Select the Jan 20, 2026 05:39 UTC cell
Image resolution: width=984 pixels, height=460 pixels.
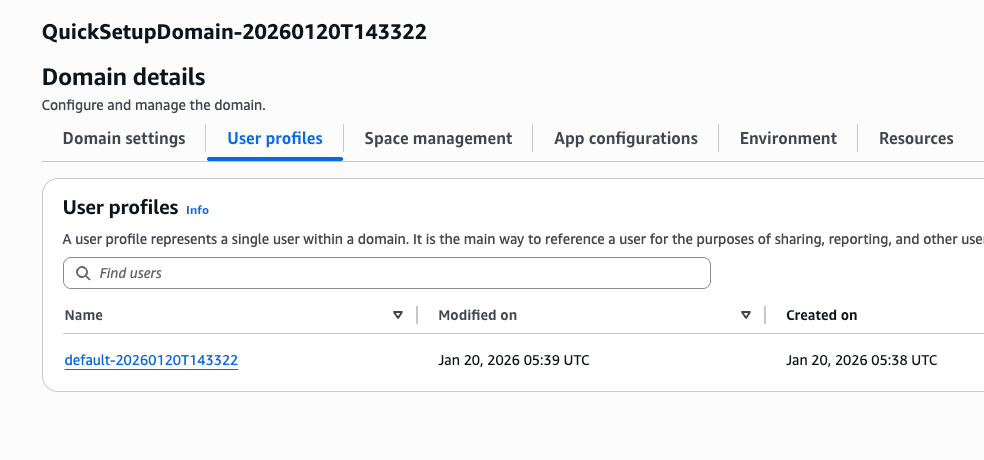[514, 360]
